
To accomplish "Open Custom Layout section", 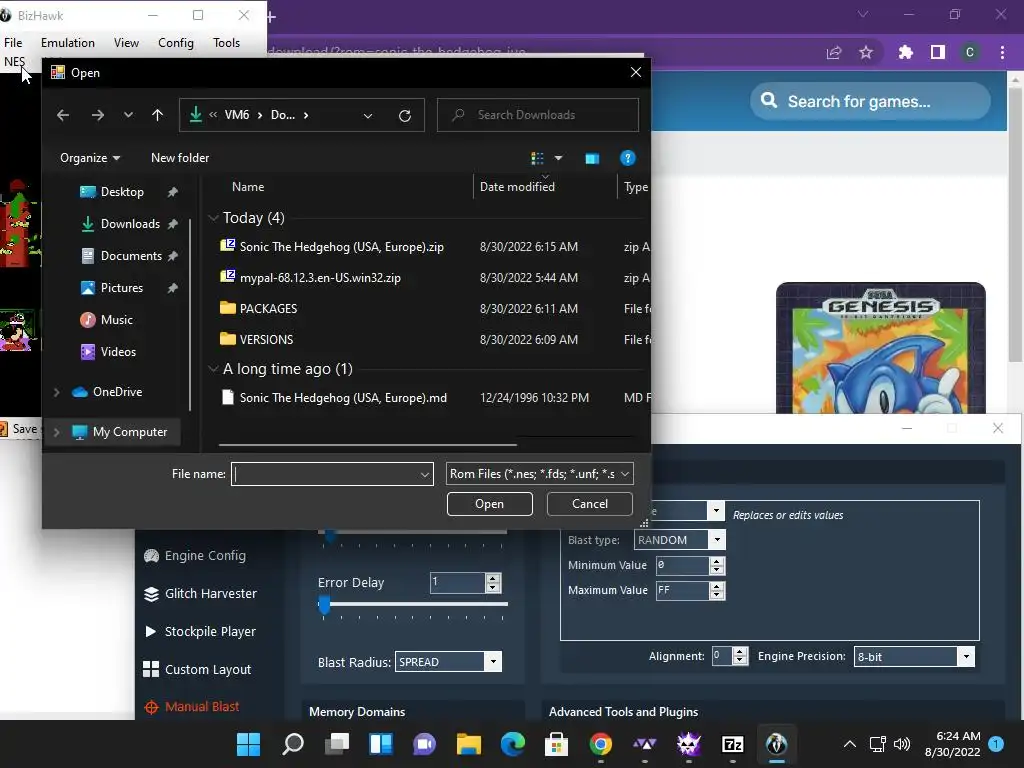I will click(197, 669).
